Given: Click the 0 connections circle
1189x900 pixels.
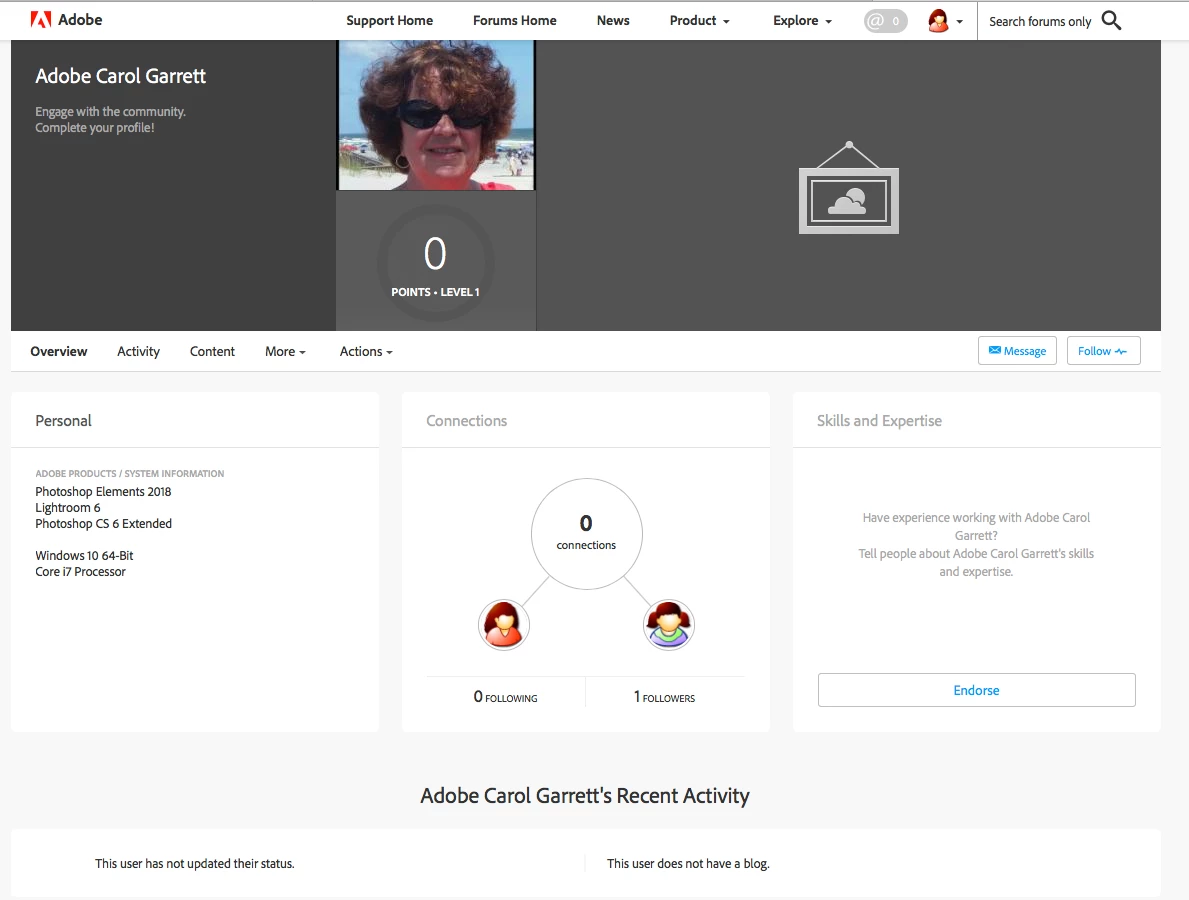Looking at the screenshot, I should [x=586, y=534].
